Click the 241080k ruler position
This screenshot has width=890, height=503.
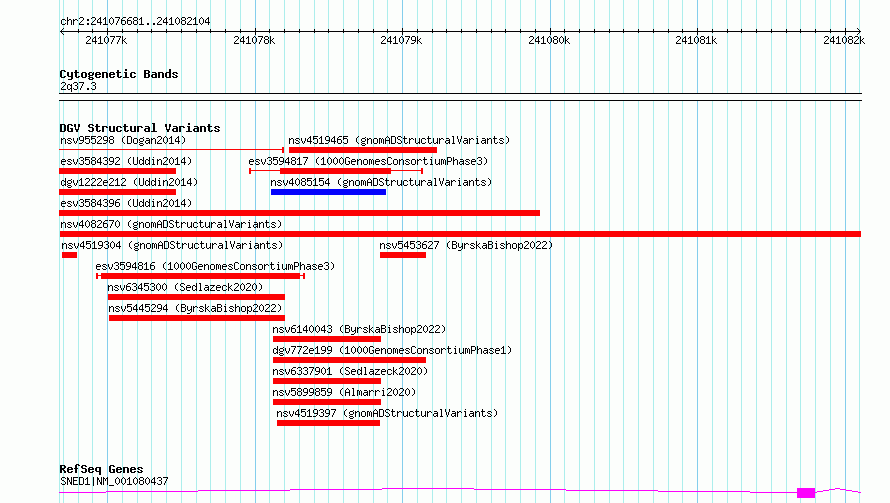[549, 40]
